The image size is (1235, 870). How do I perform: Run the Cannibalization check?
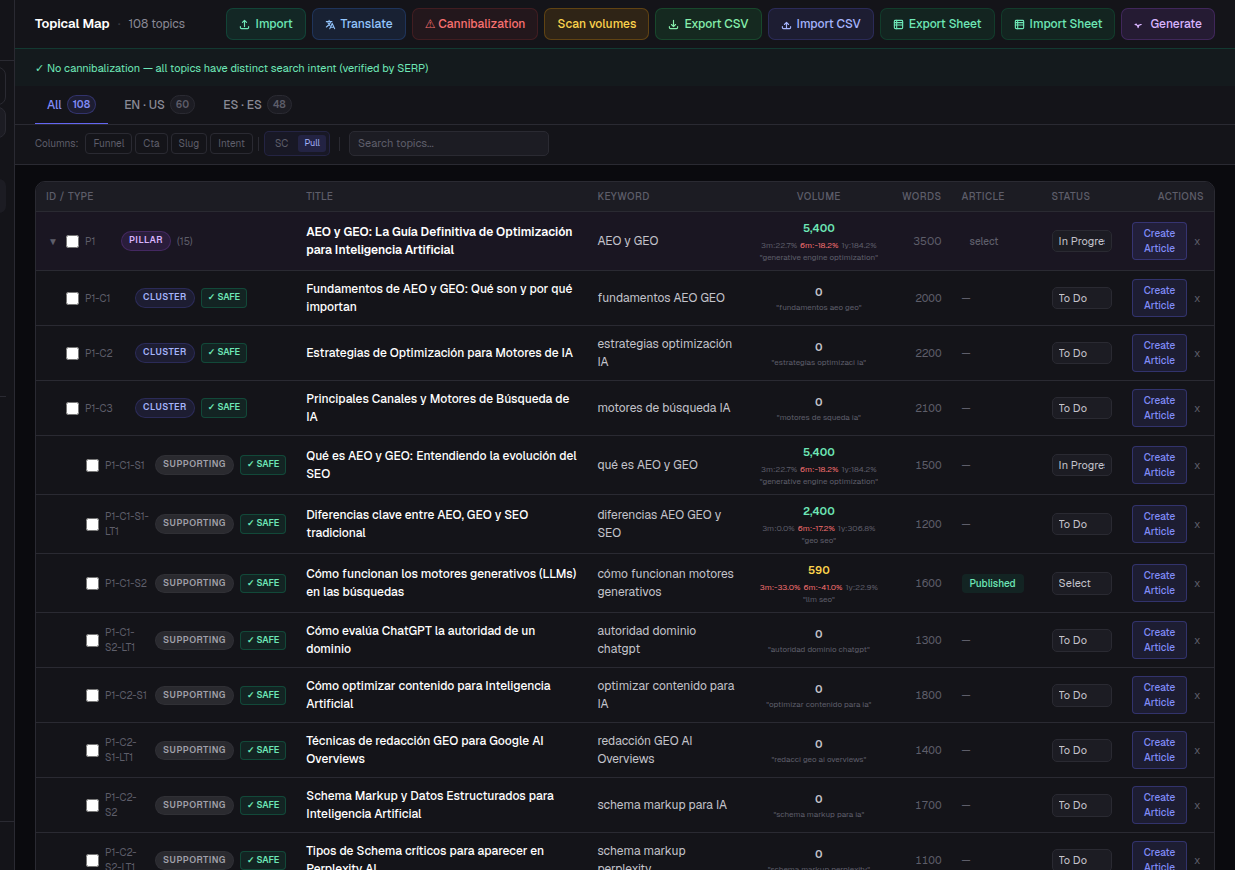(475, 24)
